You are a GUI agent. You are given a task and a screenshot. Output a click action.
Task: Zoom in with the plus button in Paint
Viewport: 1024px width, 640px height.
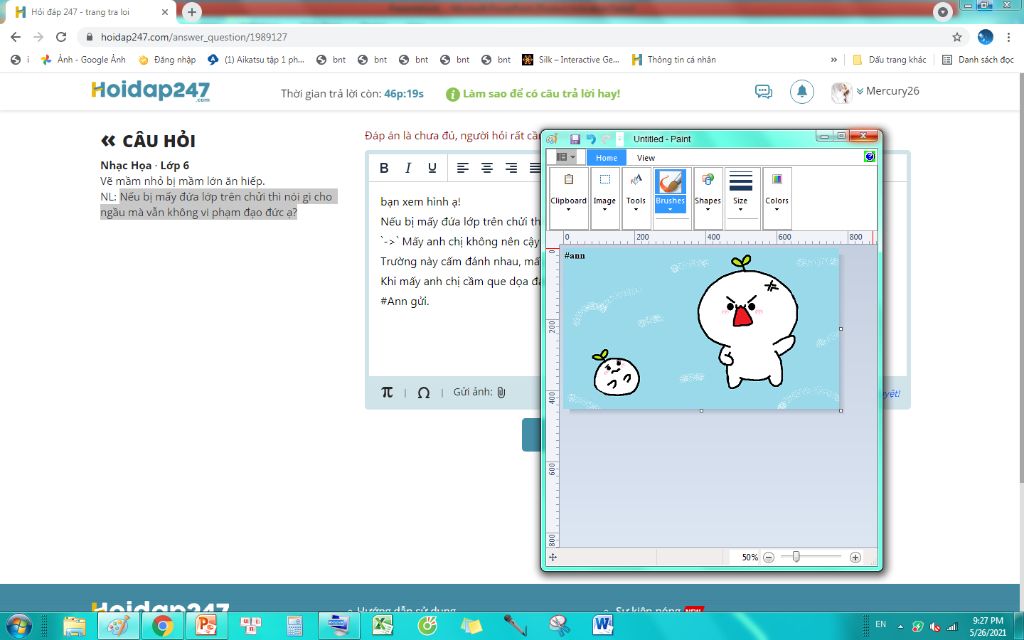click(855, 557)
